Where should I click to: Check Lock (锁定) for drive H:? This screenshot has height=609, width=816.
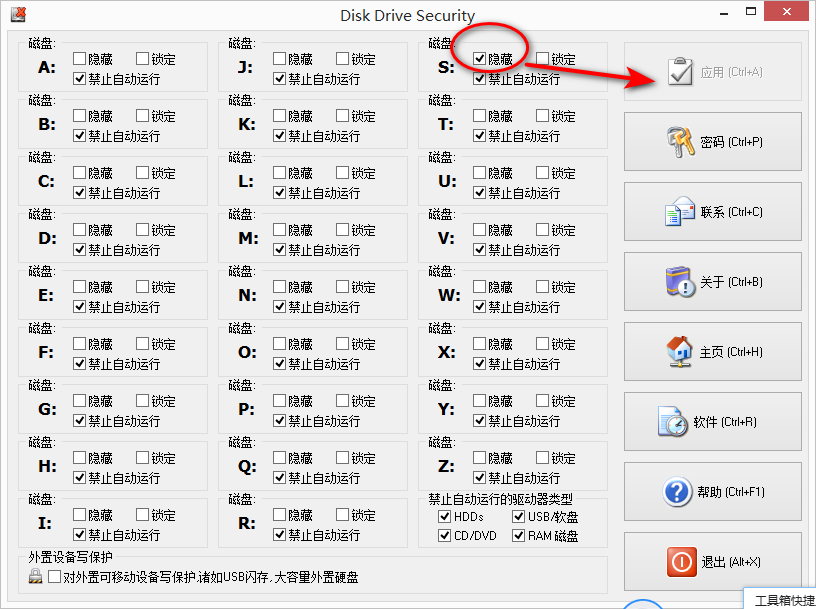143,458
